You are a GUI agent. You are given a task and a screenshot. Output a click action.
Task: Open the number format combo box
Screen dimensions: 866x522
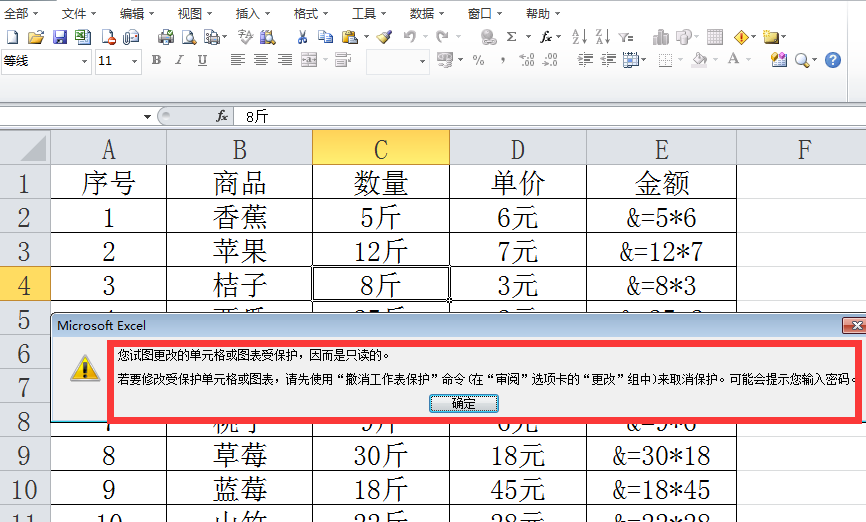(397, 61)
